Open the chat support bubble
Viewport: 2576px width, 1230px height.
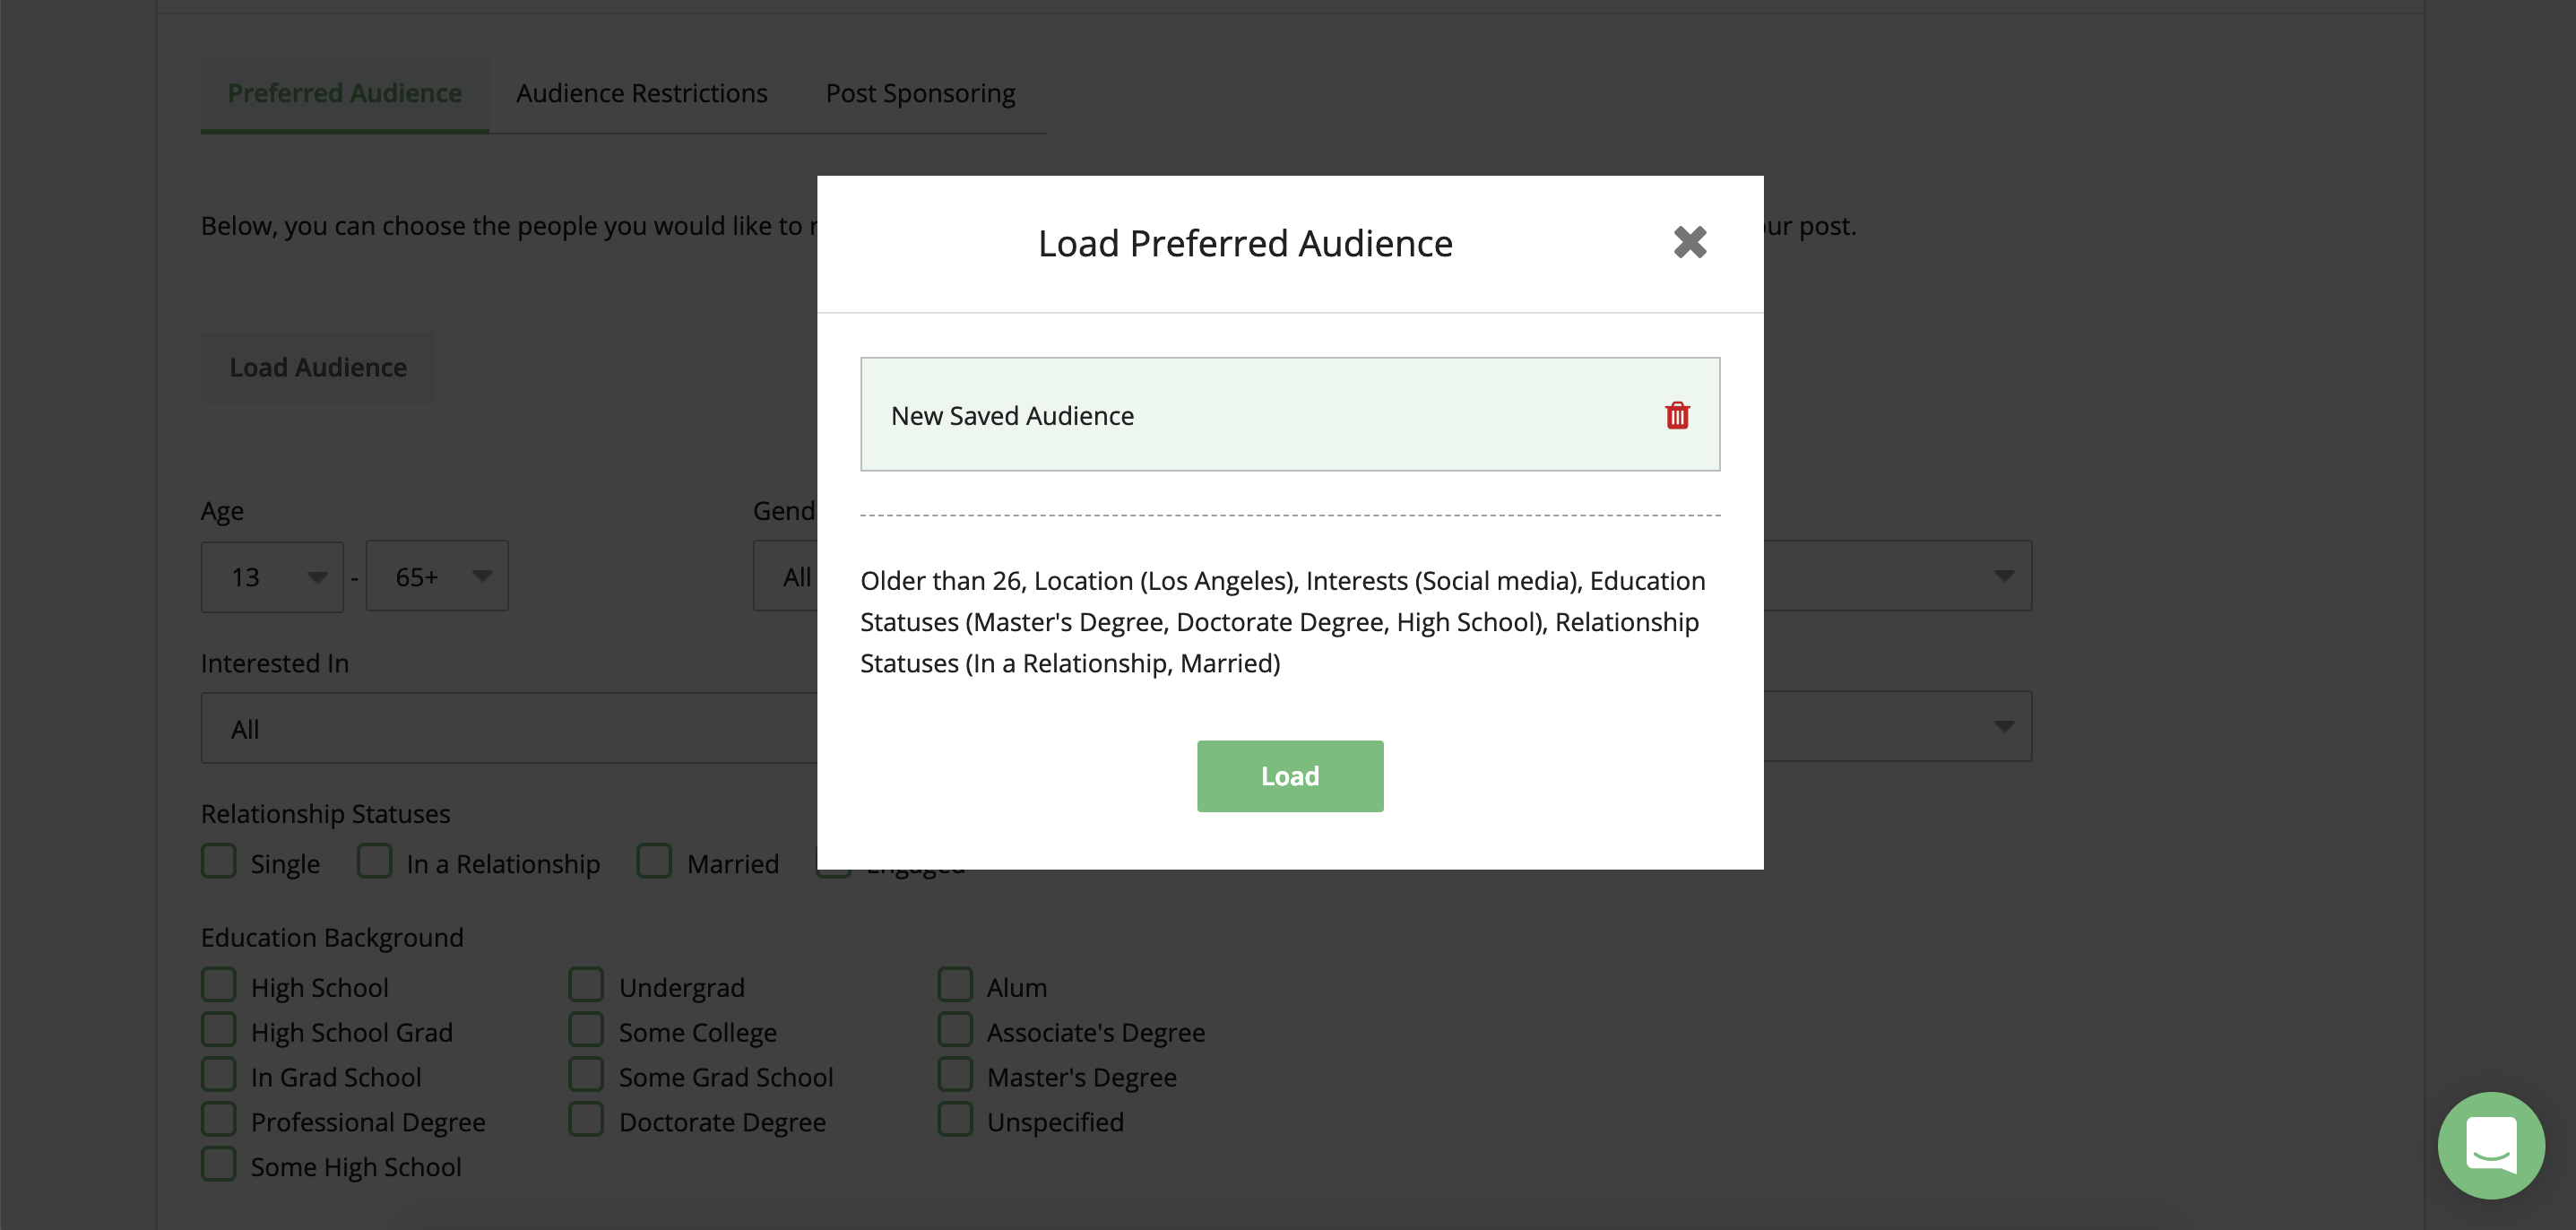[x=2490, y=1146]
